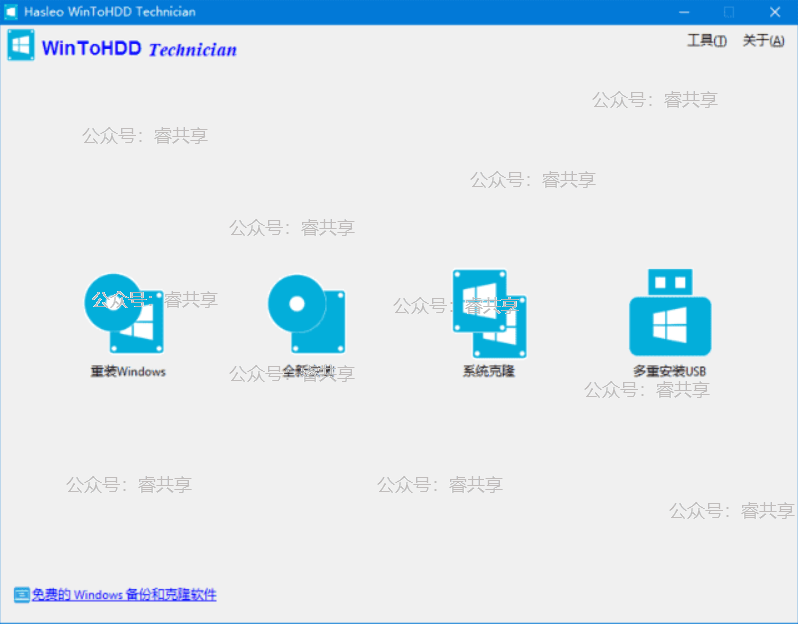
Task: Open the 免费的 Windows 备份和克隆软件 link
Action: point(124,595)
